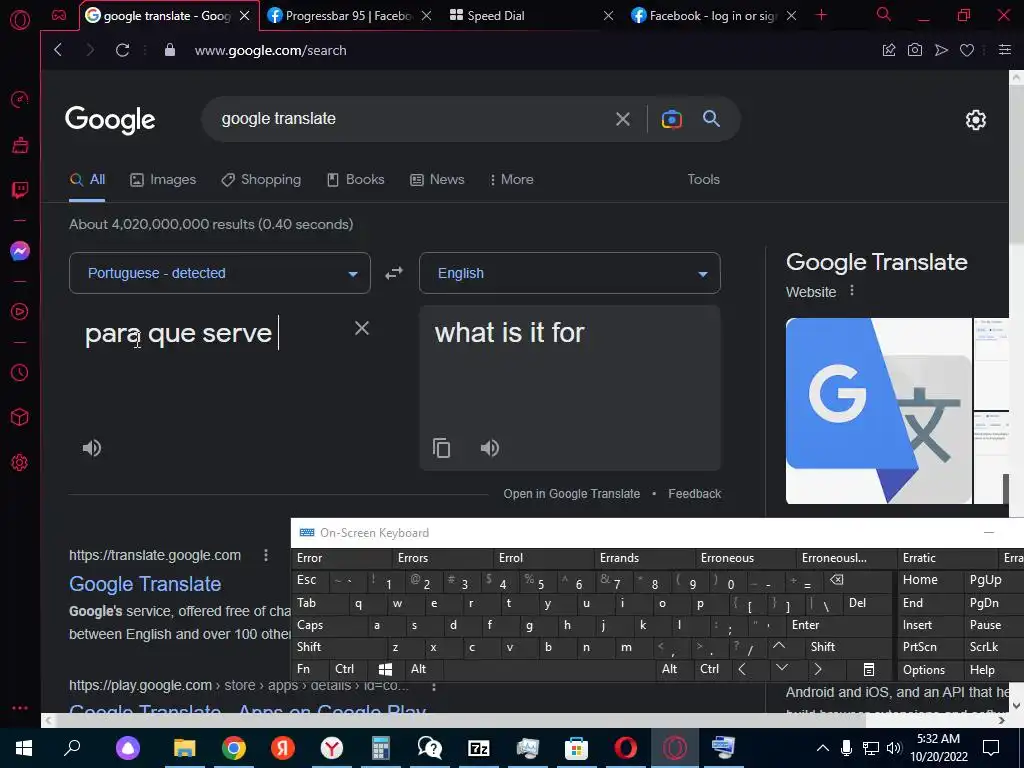This screenshot has height=768, width=1024.
Task: Search tabs magnifier in title bar
Action: pos(884,14)
